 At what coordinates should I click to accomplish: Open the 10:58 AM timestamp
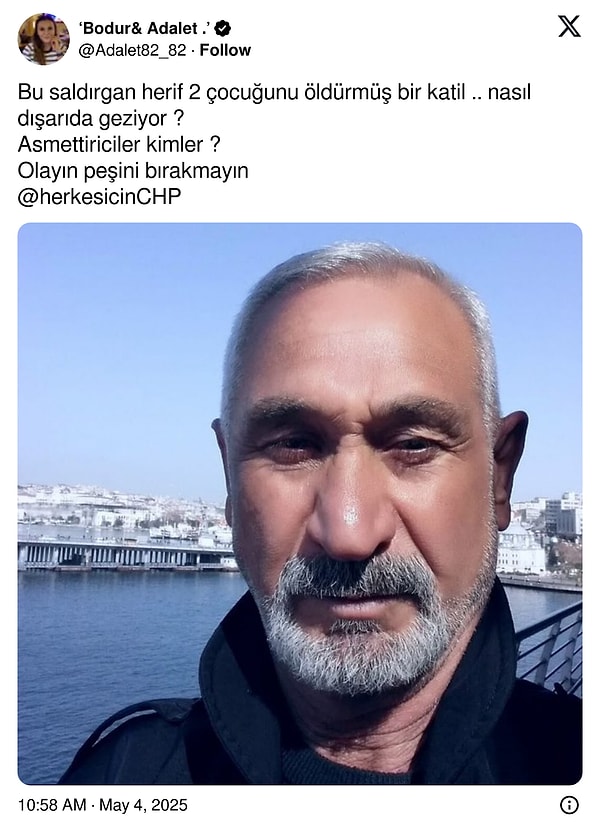pos(52,805)
